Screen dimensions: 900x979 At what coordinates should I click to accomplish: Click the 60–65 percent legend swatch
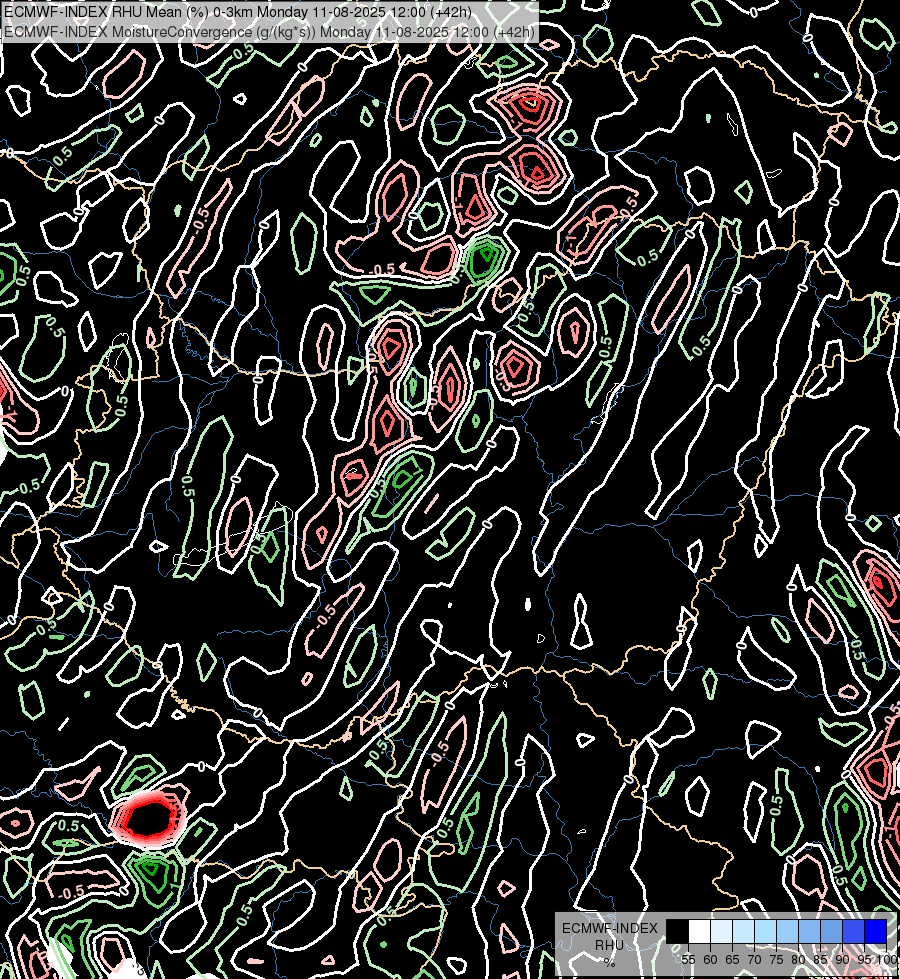(721, 932)
